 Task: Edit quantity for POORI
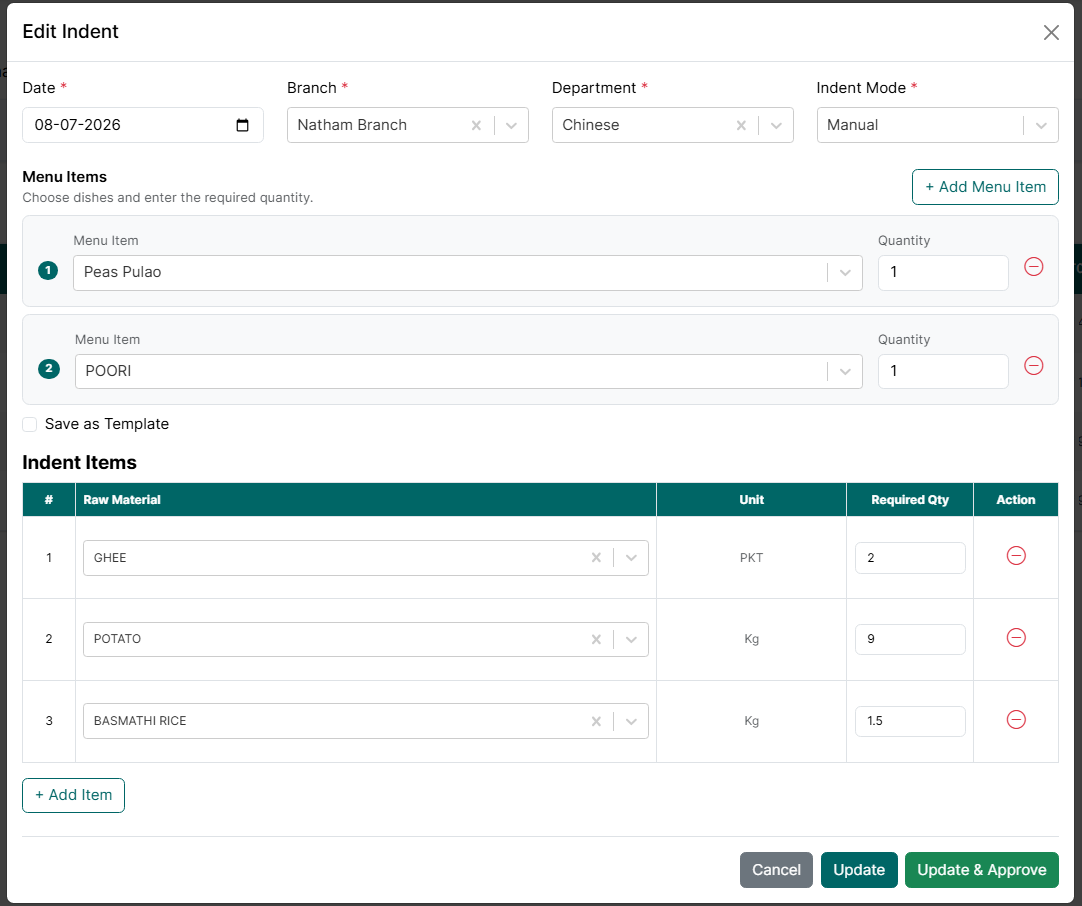943,371
